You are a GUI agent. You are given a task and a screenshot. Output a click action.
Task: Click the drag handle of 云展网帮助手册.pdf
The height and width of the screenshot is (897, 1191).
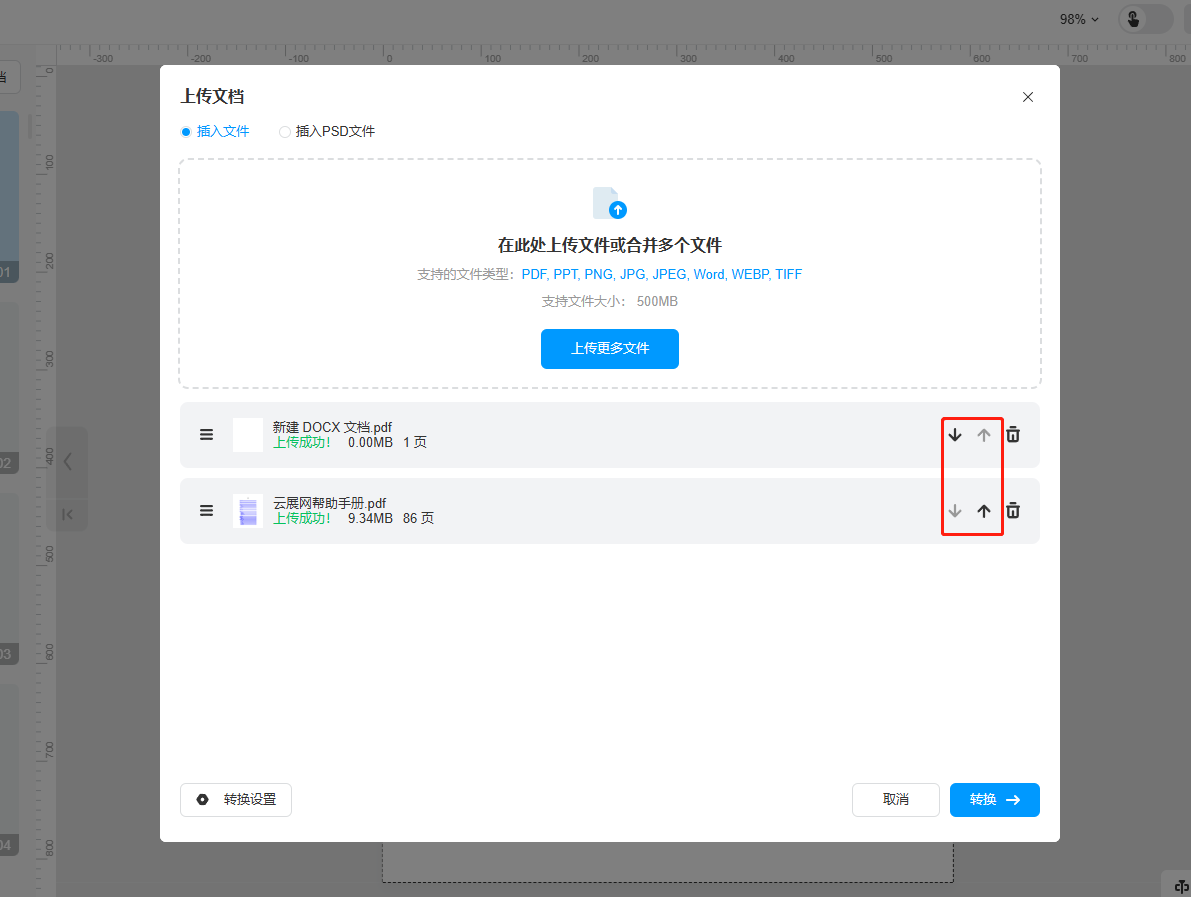[x=206, y=511]
